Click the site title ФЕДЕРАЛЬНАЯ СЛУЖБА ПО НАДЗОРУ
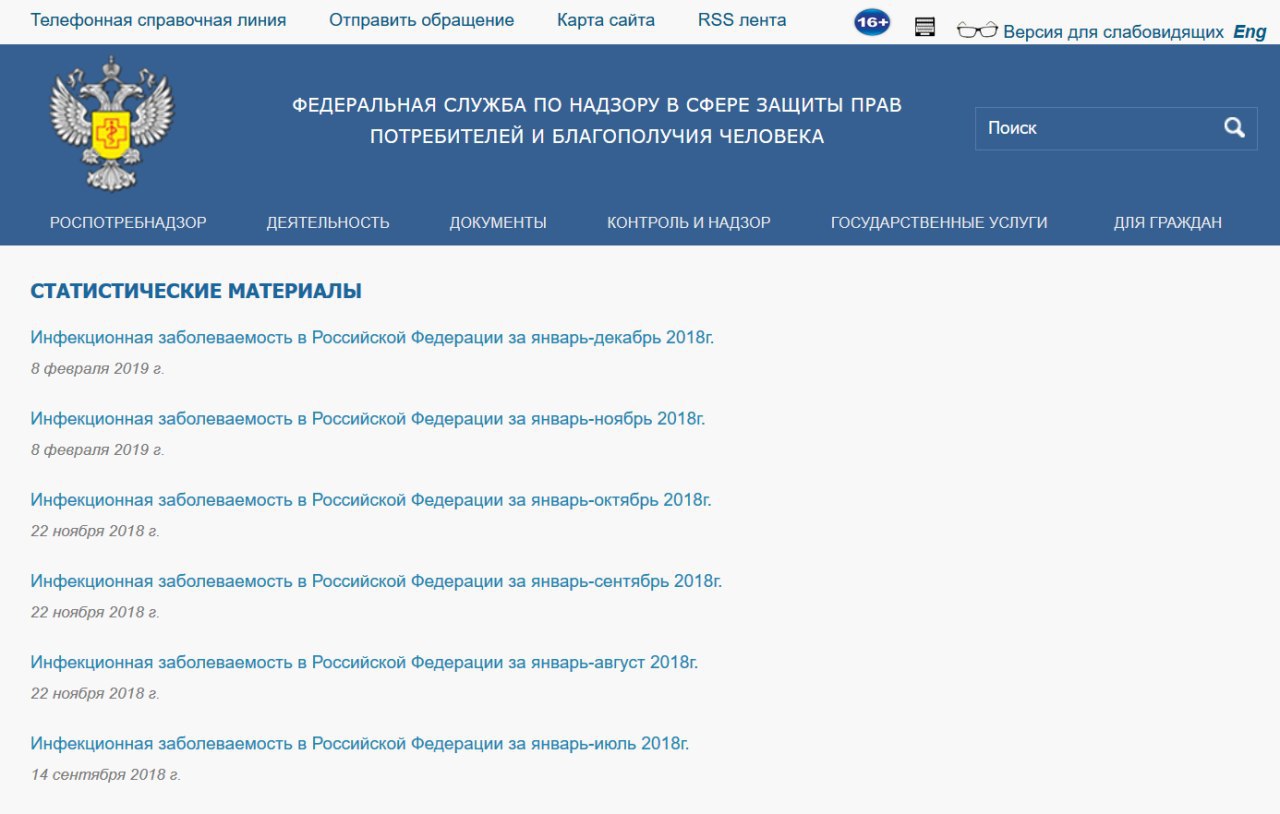 click(x=597, y=120)
